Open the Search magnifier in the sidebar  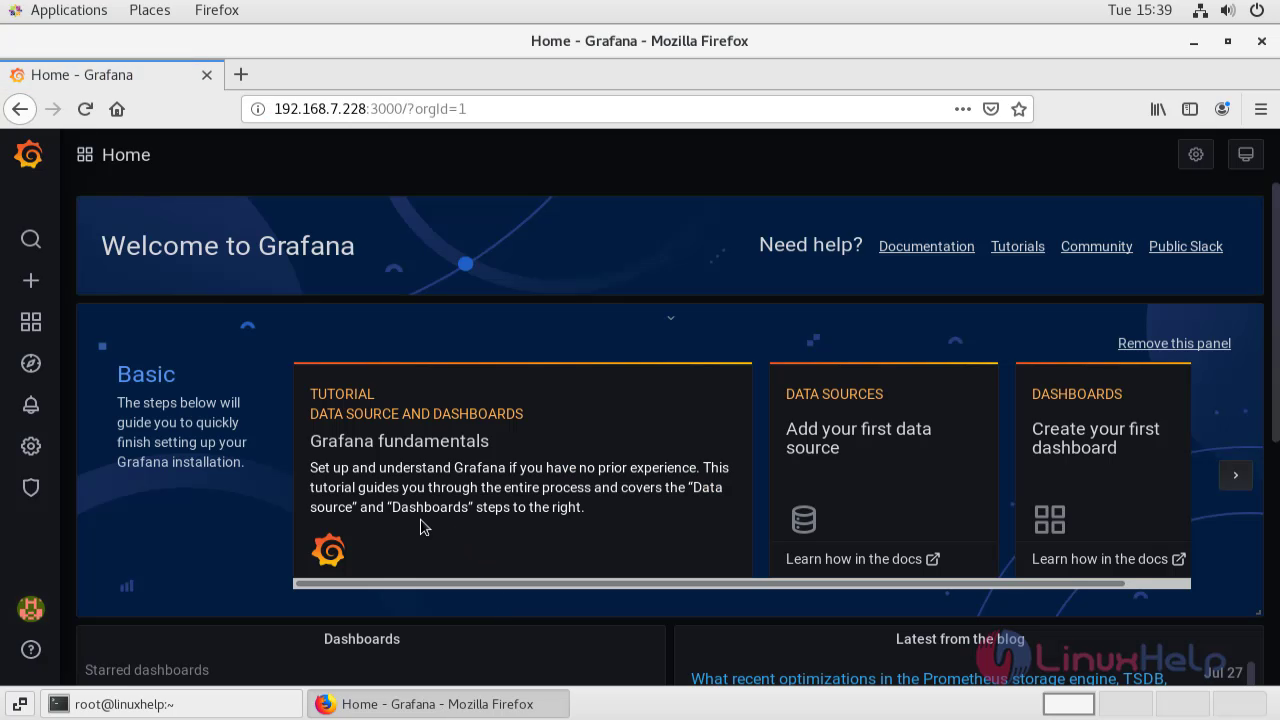click(31, 239)
